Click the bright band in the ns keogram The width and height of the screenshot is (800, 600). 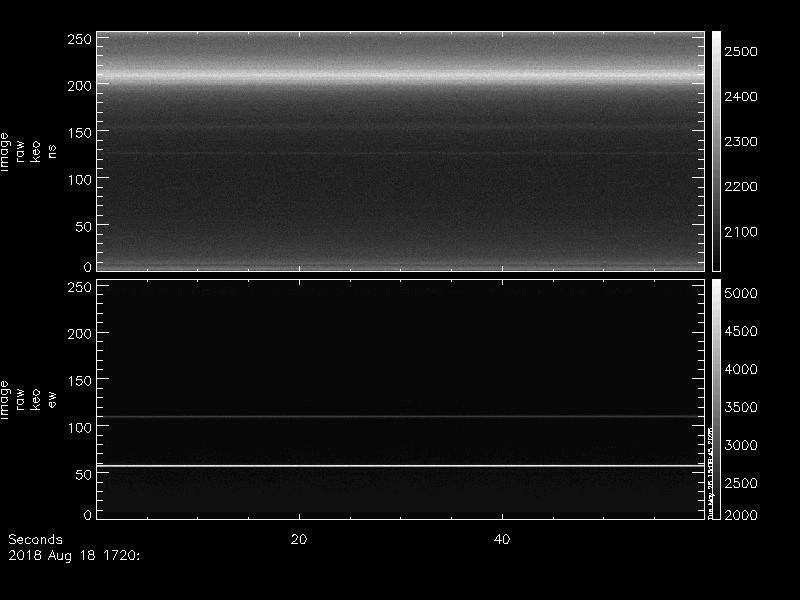[x=401, y=76]
